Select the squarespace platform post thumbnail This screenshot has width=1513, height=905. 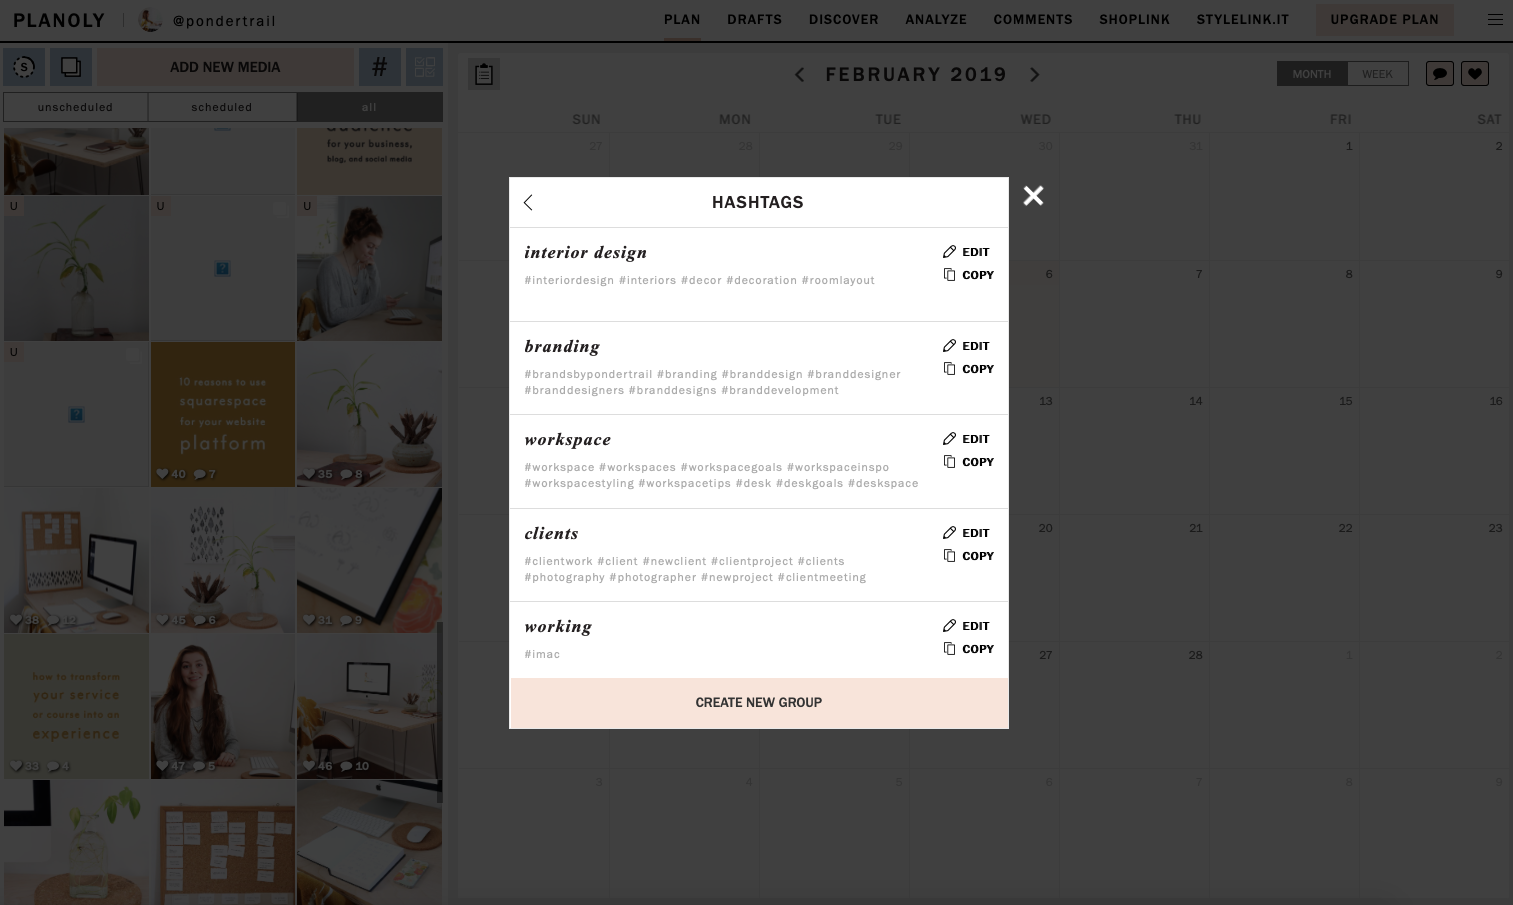[223, 414]
